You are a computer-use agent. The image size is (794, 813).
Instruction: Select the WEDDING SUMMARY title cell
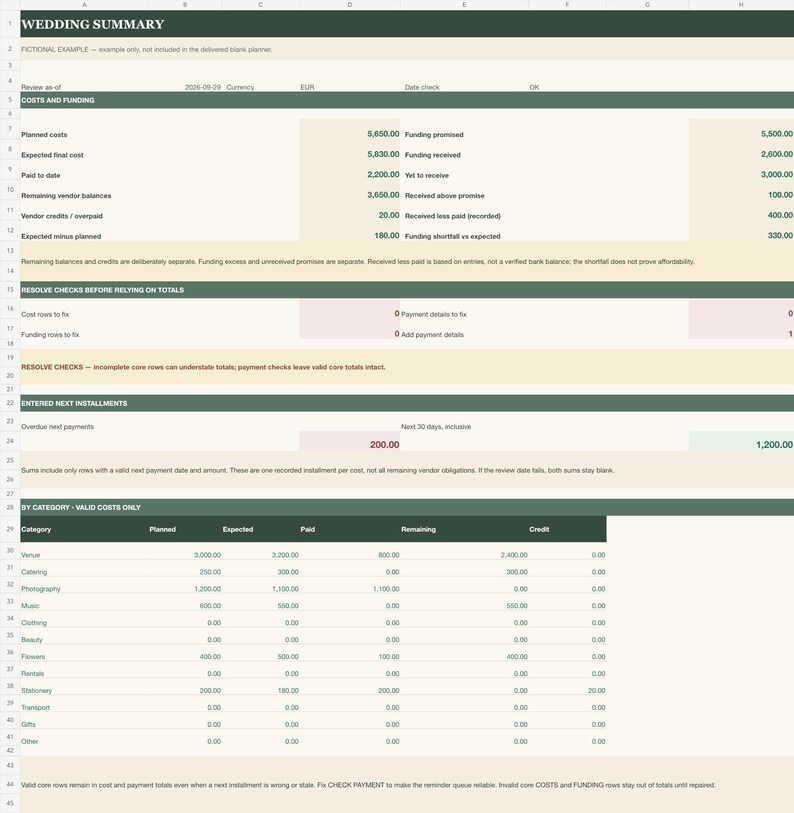point(407,24)
